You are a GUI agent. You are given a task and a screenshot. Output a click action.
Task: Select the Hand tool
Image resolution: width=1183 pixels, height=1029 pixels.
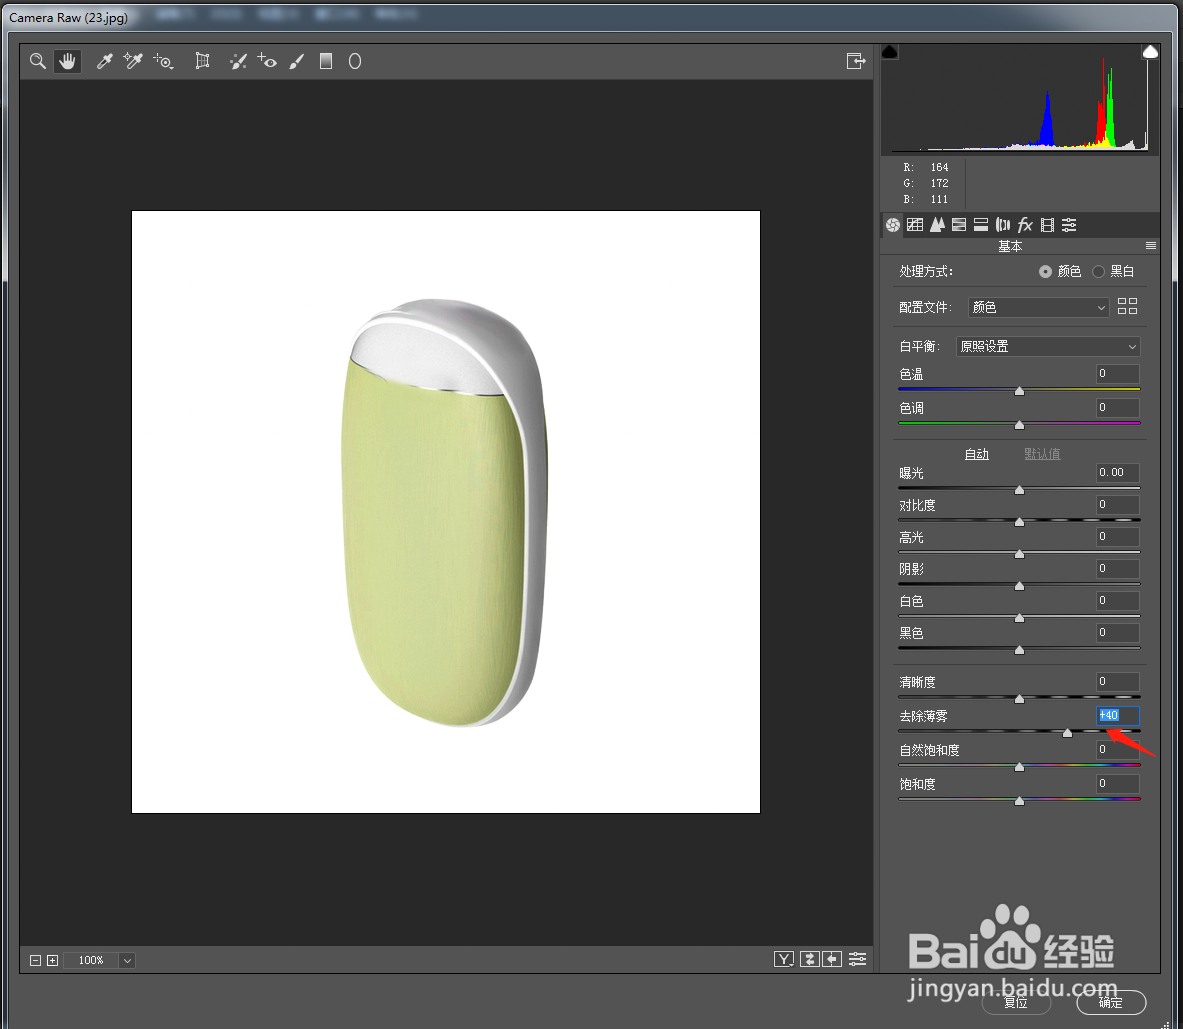tap(67, 61)
